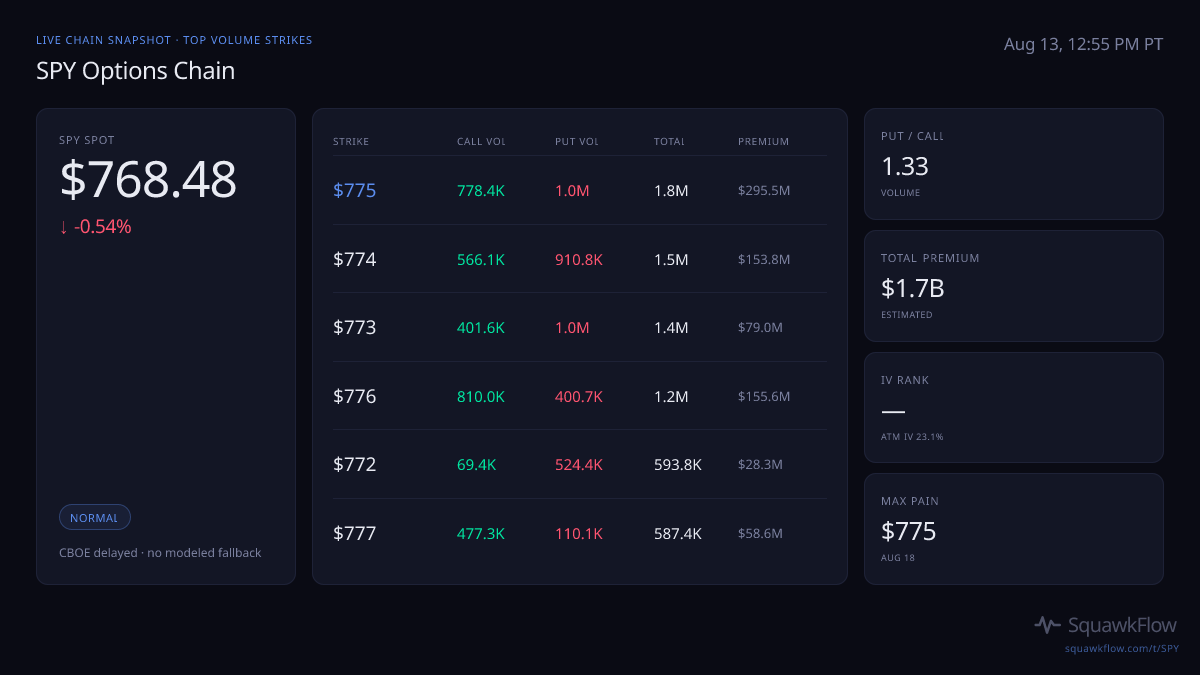Viewport: 1200px width, 675px height.
Task: Click the CBOE delayed notice text
Action: pyautogui.click(x=160, y=552)
